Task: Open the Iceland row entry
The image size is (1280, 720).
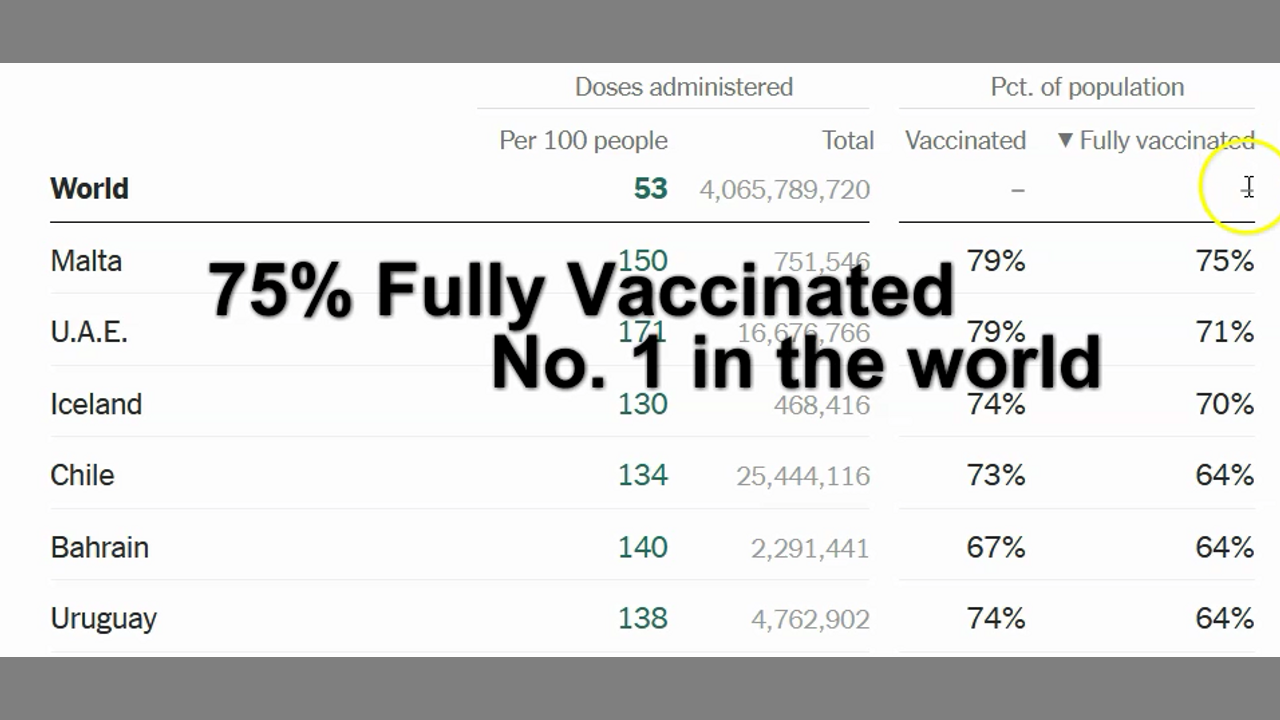Action: pyautogui.click(x=96, y=404)
